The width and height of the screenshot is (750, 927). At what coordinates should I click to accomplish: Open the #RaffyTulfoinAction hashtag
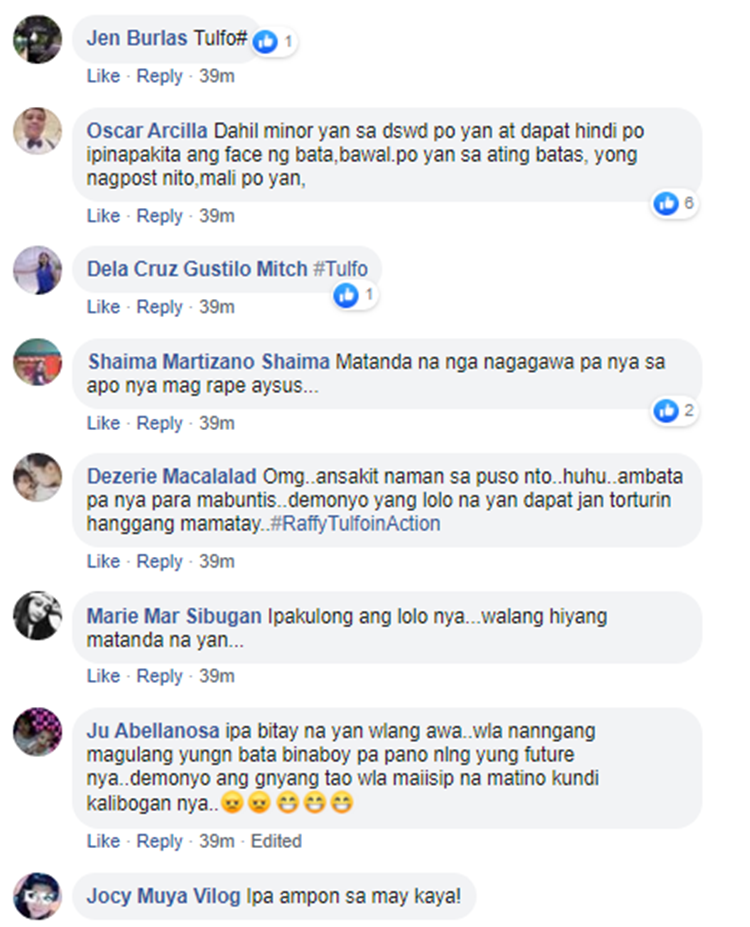tap(355, 524)
